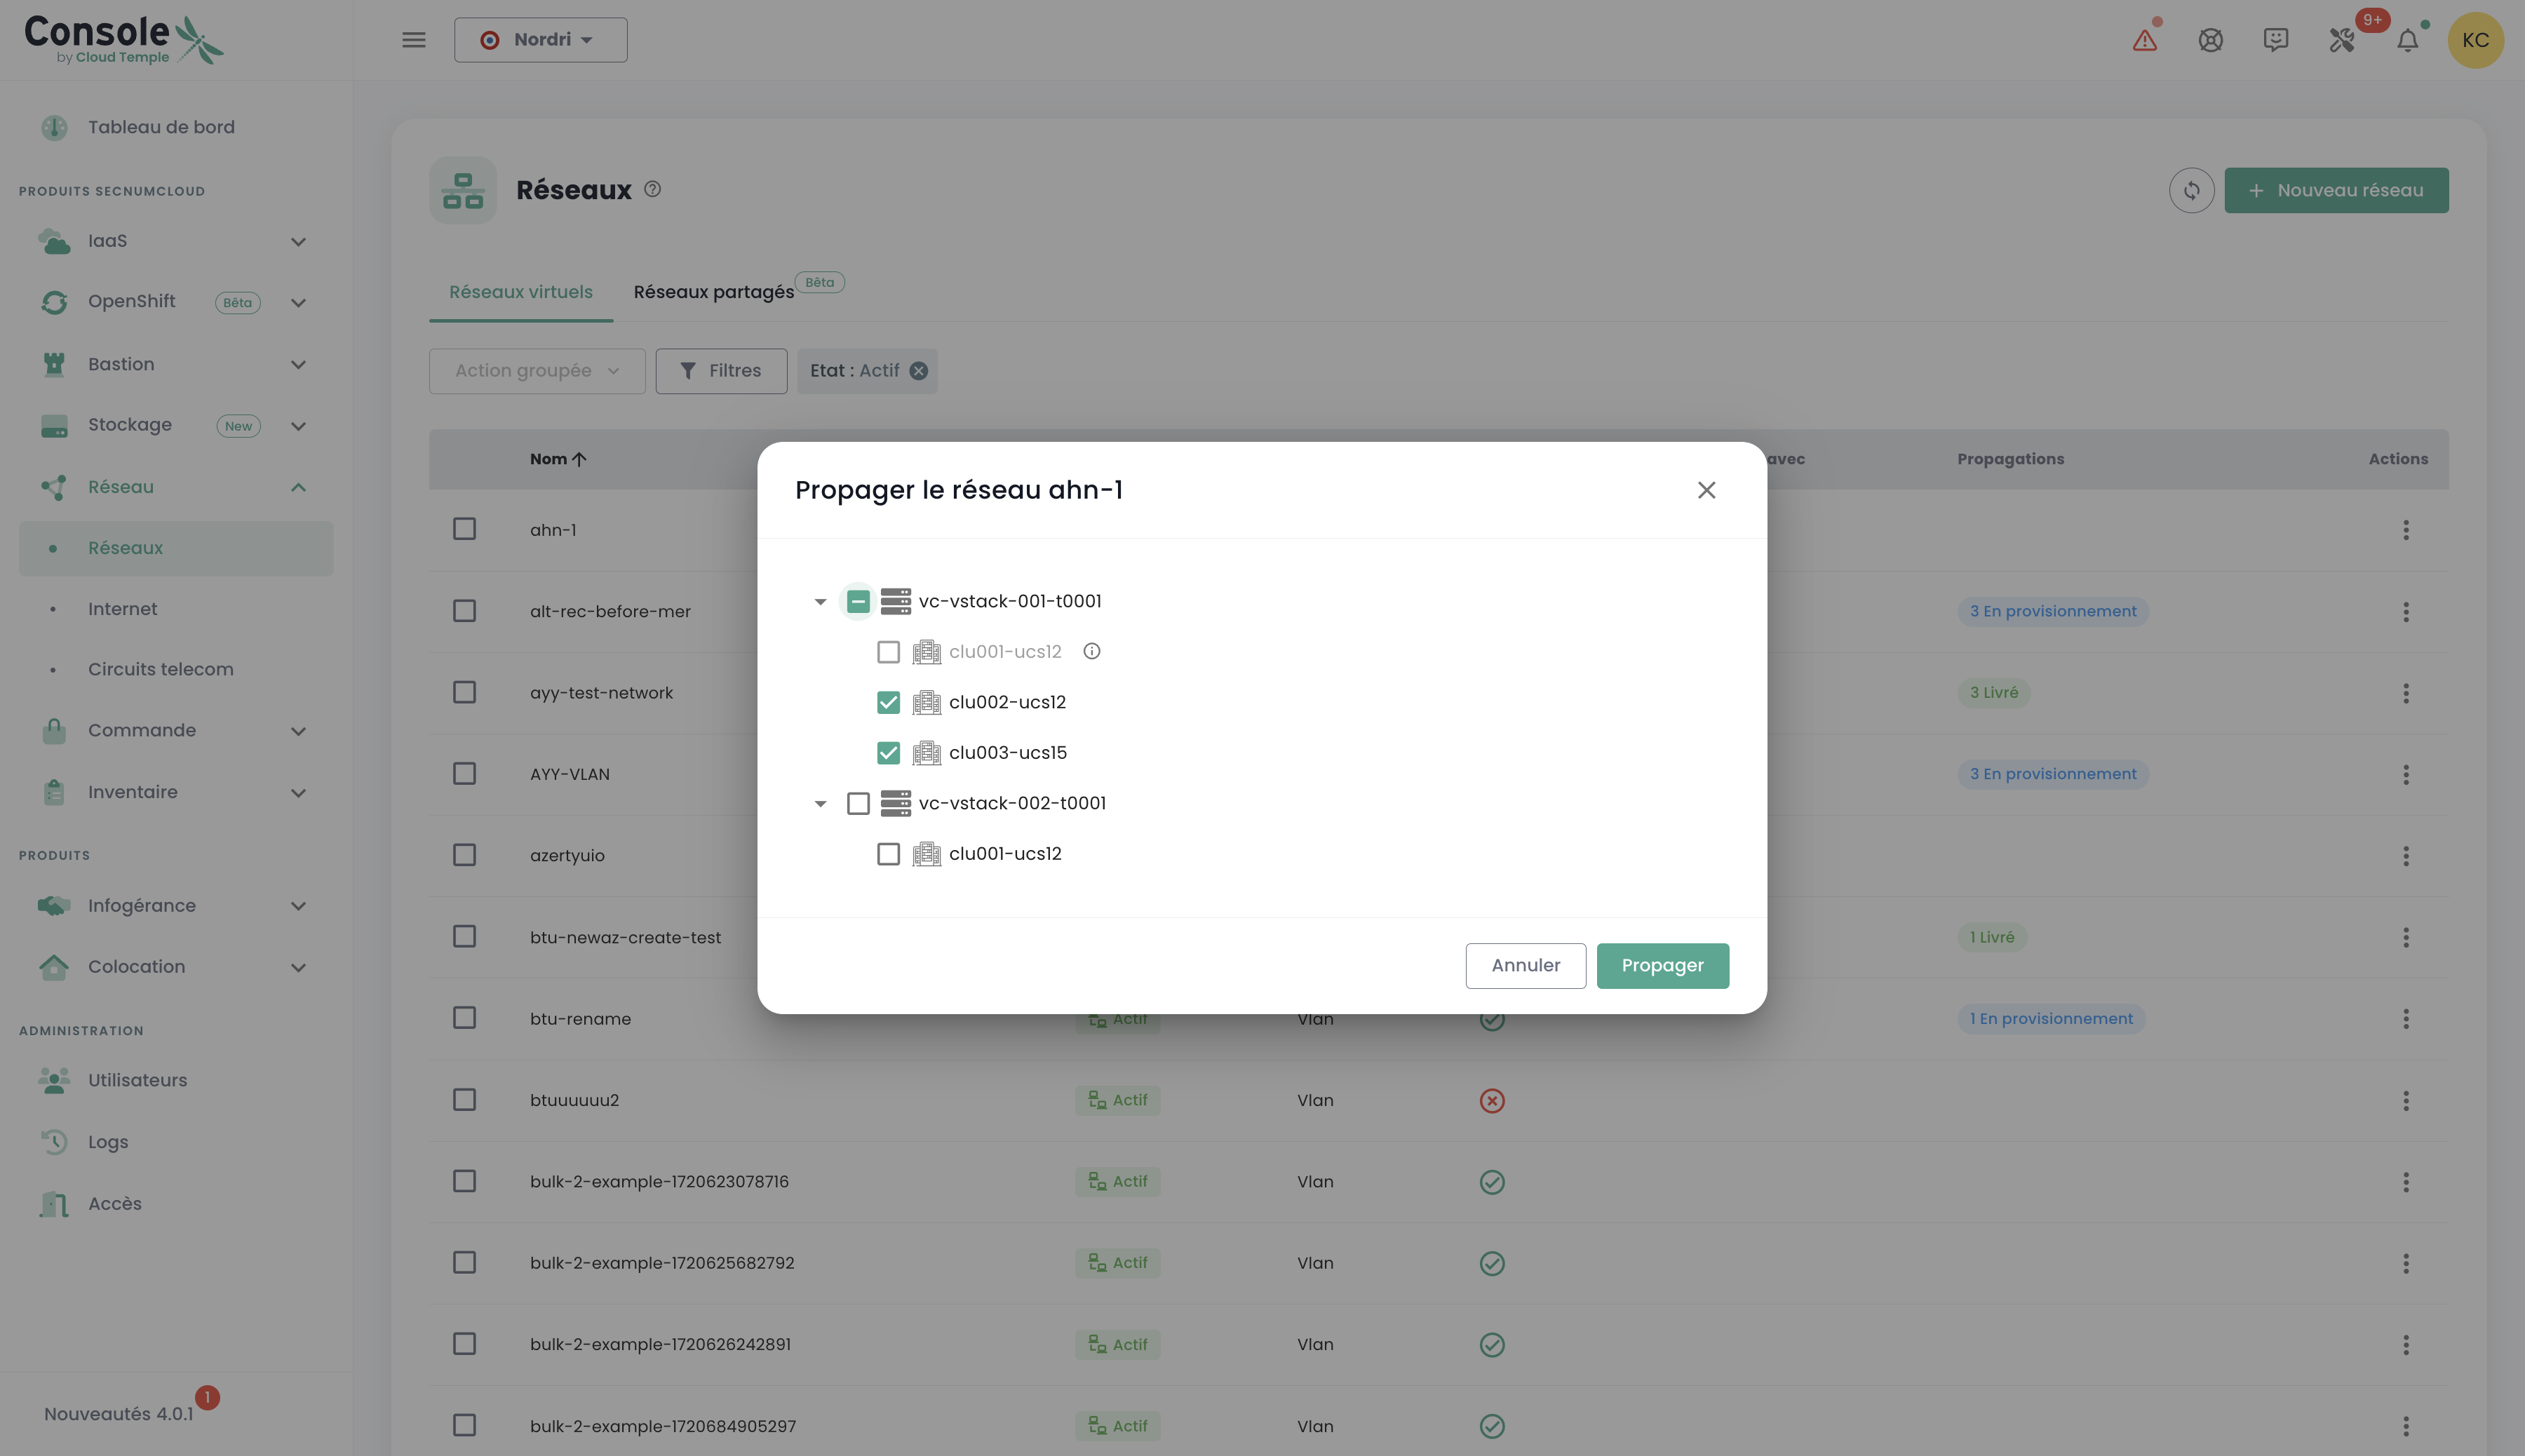This screenshot has width=2525, height=1456.
Task: Collapse the vc-vstack-002-t0001 tree node
Action: [820, 803]
